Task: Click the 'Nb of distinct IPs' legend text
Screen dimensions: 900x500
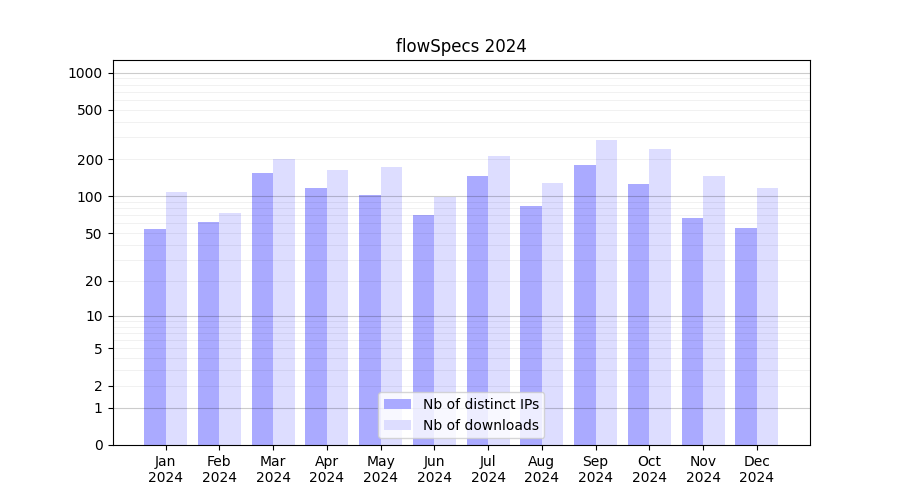Action: coord(480,404)
